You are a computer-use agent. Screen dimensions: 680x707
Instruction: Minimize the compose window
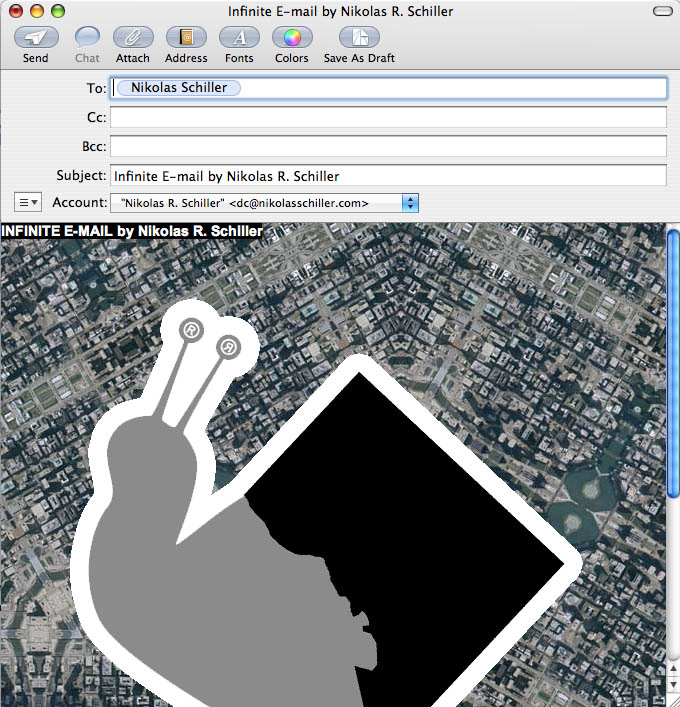(37, 11)
